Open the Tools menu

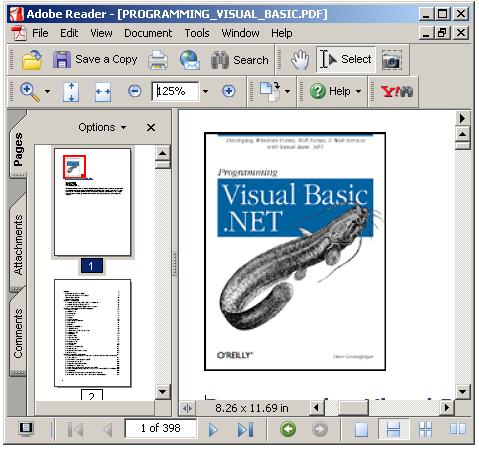pyautogui.click(x=197, y=33)
